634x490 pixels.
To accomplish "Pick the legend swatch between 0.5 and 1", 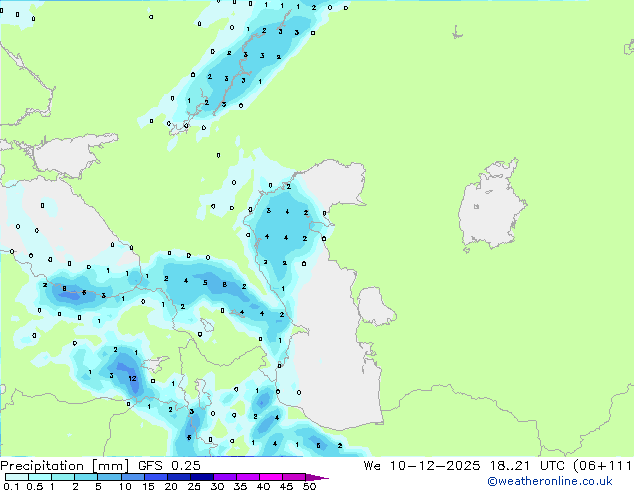I will tap(40, 477).
